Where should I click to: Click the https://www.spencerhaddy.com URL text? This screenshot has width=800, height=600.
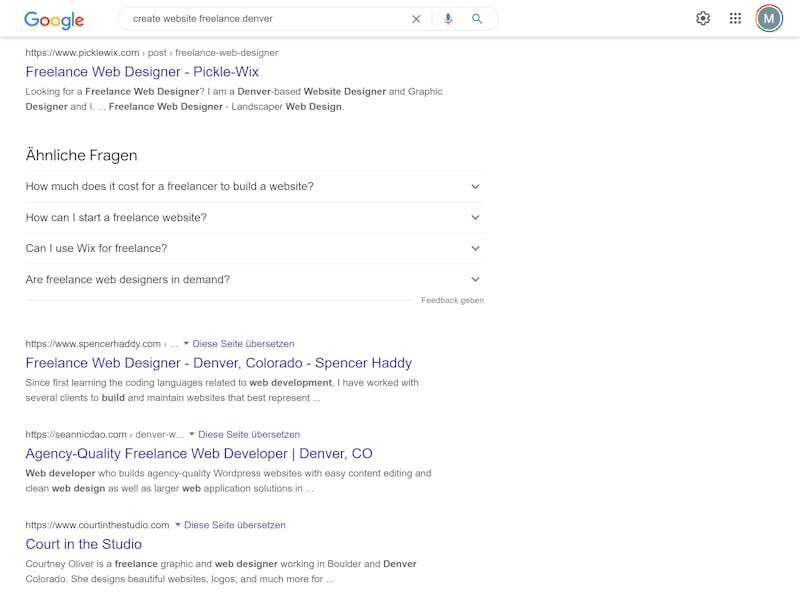tap(93, 344)
